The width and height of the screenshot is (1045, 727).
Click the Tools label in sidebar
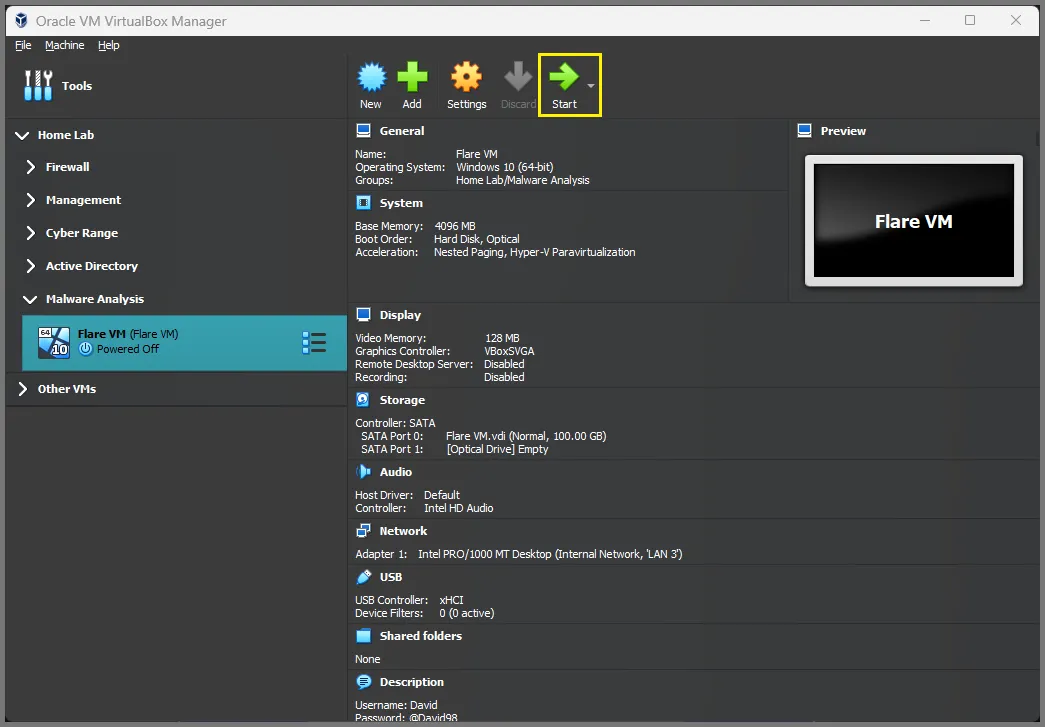[77, 85]
